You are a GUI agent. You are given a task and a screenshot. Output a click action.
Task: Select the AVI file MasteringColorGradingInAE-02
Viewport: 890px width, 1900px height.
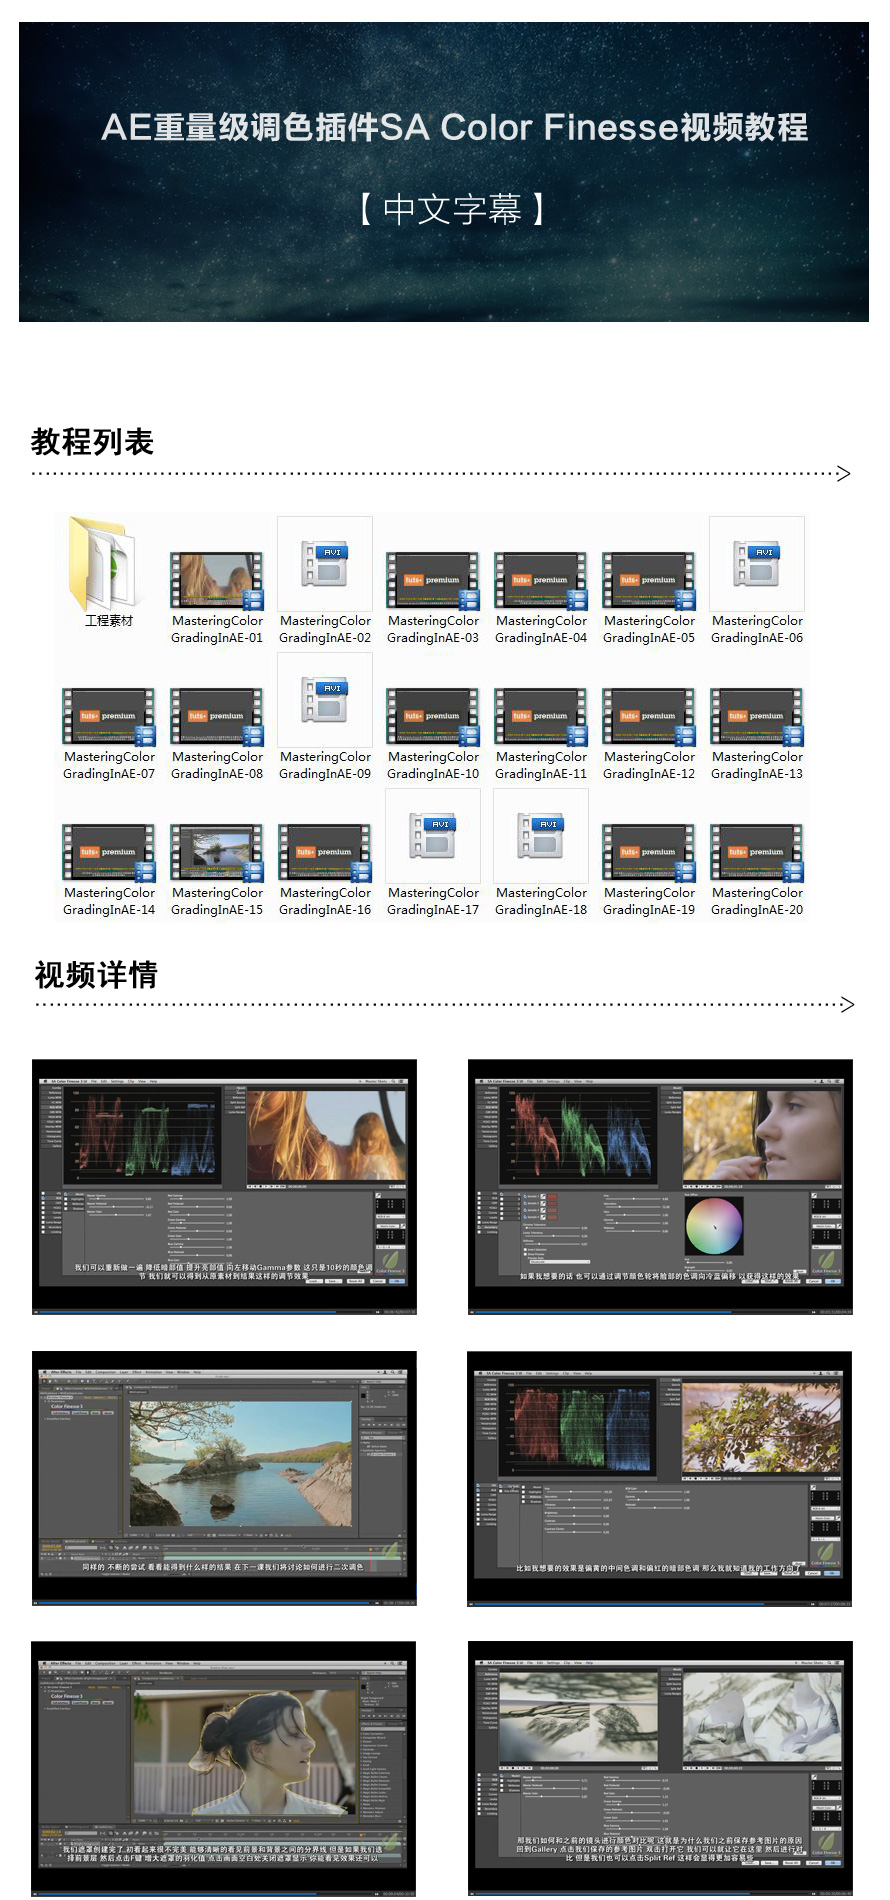tap(325, 564)
